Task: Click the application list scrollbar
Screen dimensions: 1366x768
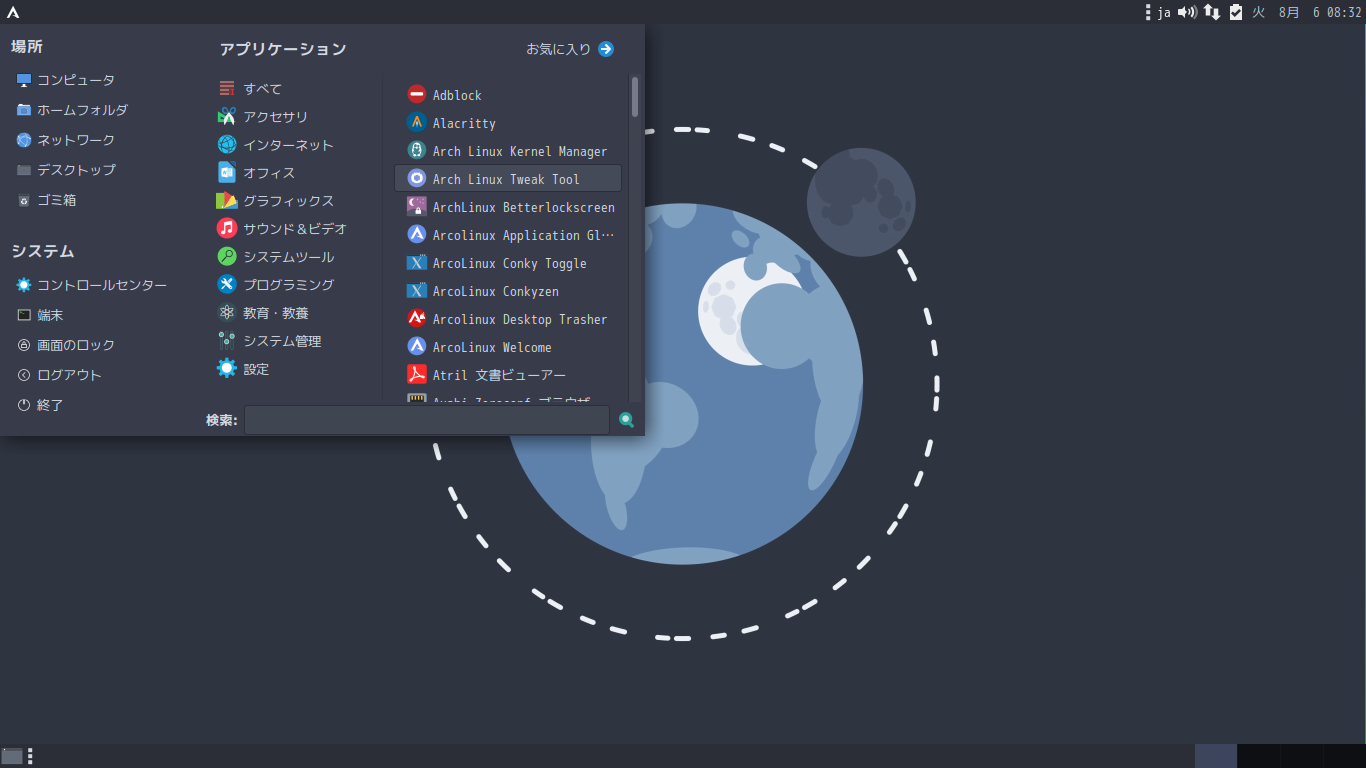Action: click(634, 97)
